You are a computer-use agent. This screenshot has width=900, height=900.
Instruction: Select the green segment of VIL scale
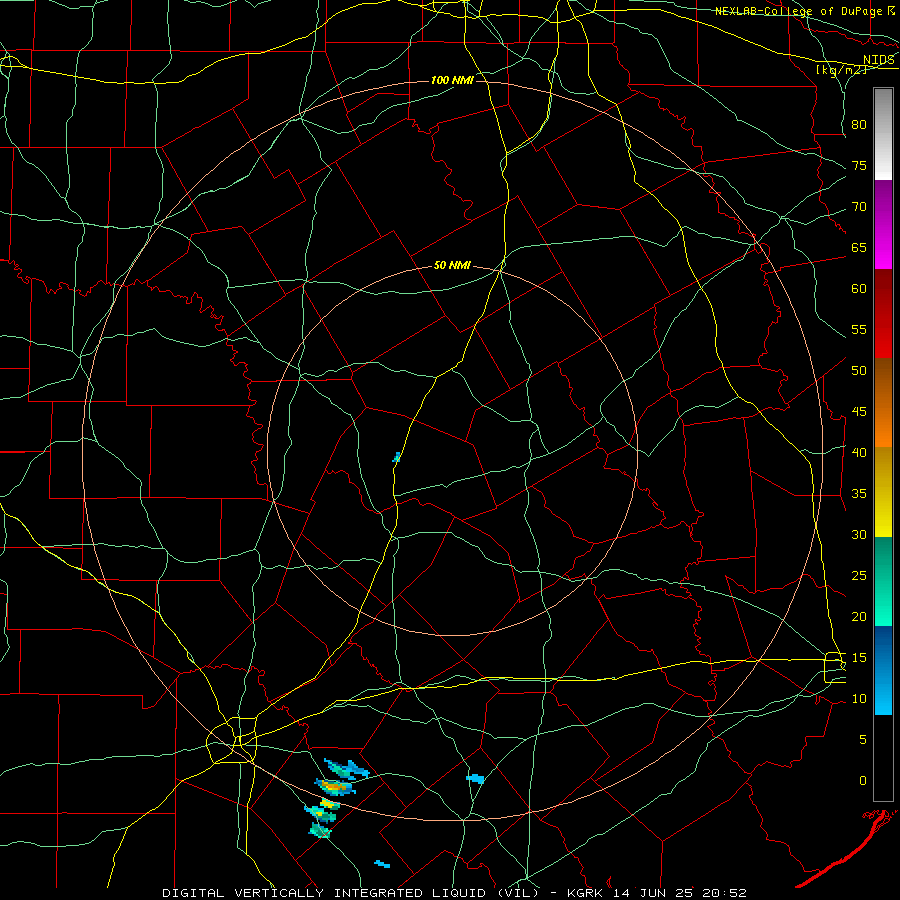pos(883,581)
